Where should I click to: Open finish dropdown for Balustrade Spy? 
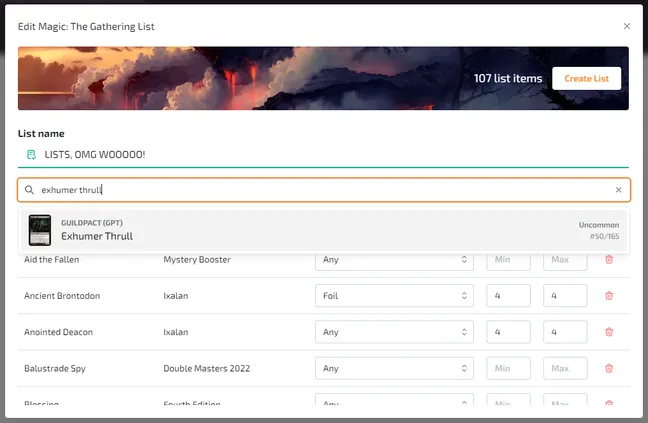coord(394,368)
